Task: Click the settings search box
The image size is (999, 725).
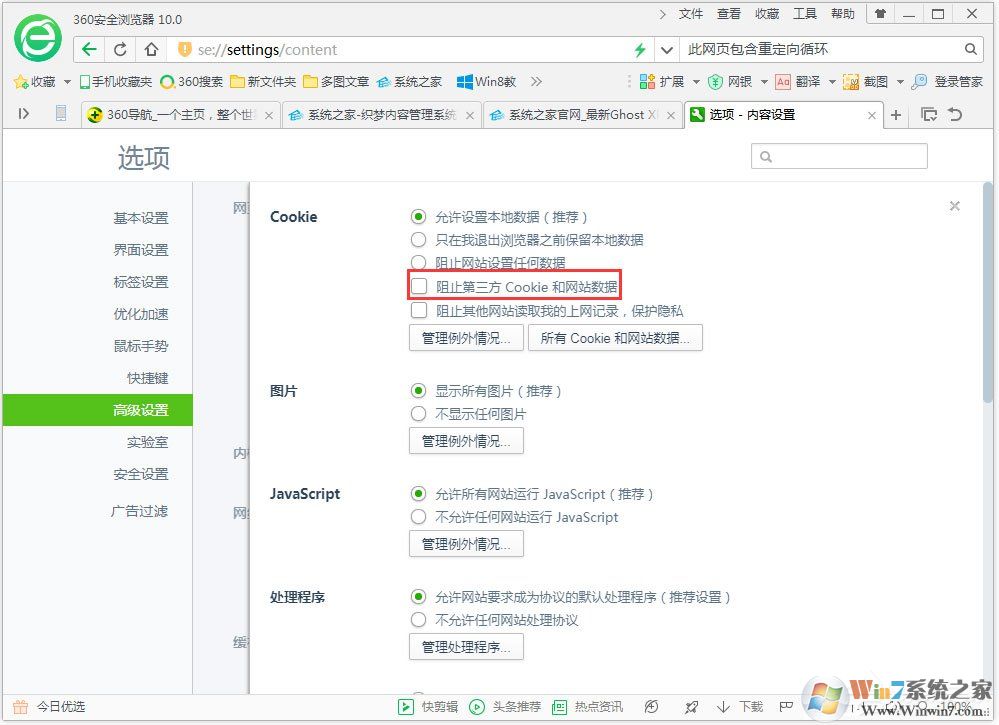Action: [x=840, y=156]
